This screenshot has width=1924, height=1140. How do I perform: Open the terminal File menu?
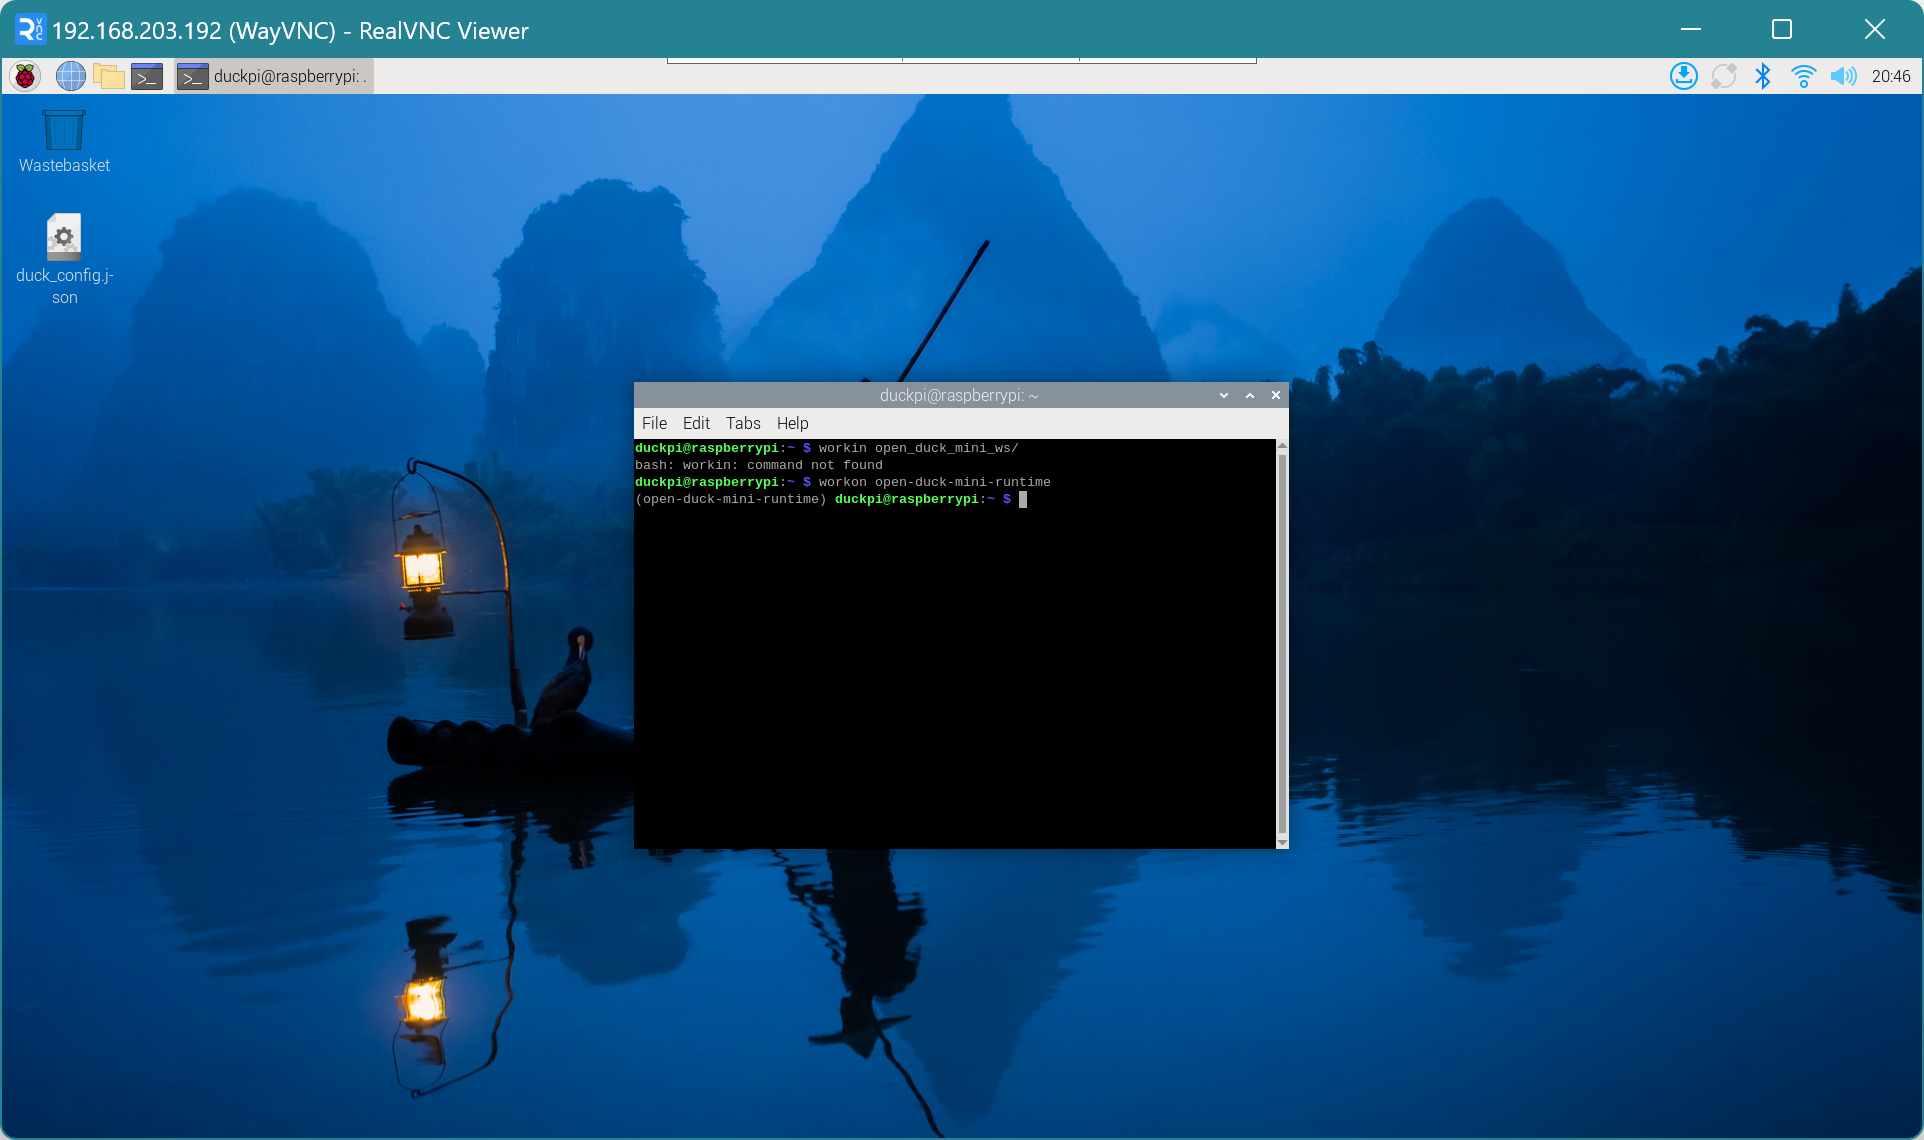tap(654, 423)
